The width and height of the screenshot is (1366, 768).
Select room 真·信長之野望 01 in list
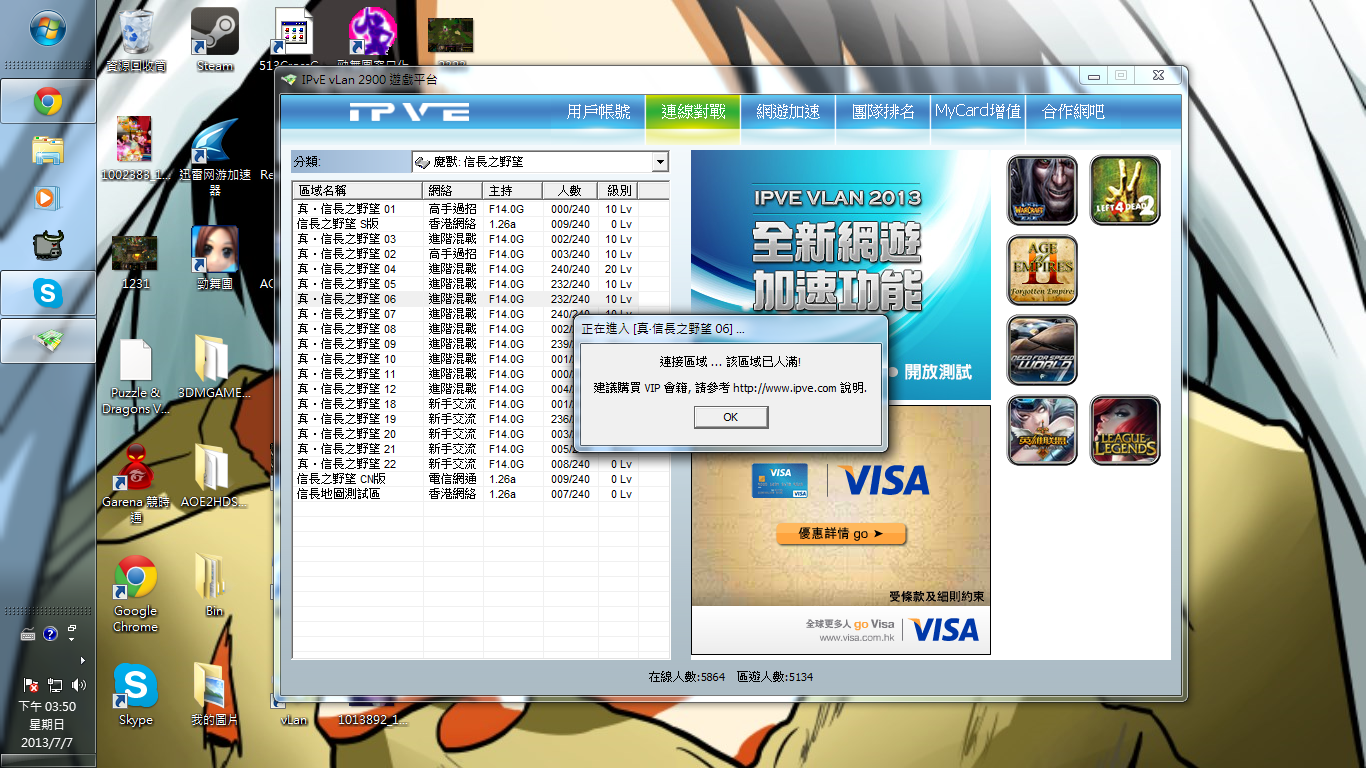click(x=347, y=209)
